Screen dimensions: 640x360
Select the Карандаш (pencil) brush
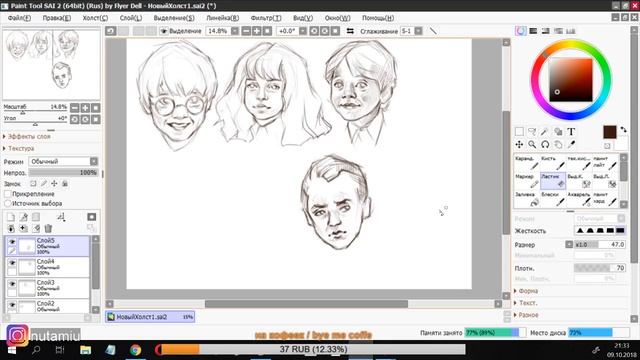[527, 162]
